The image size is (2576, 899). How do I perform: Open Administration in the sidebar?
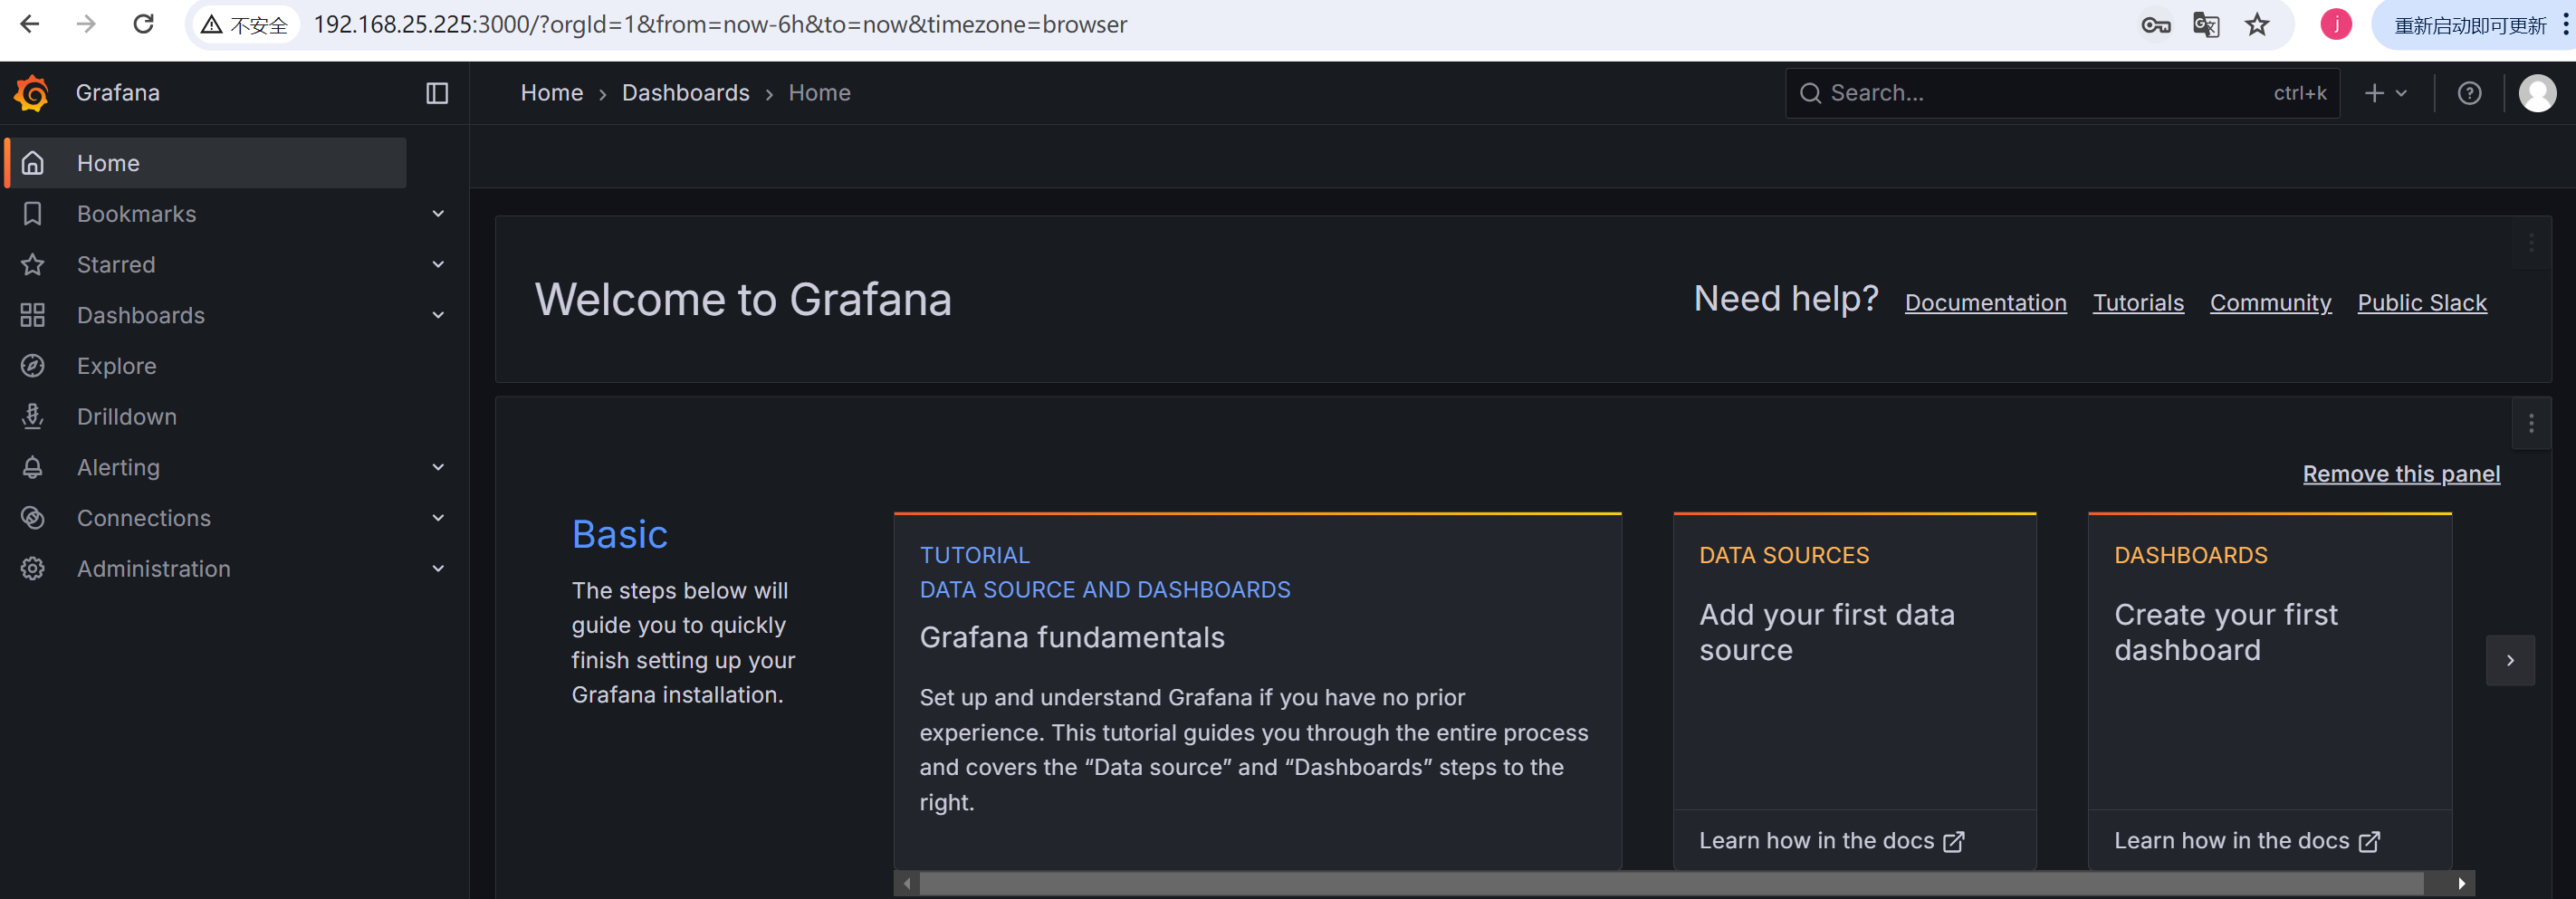coord(154,569)
